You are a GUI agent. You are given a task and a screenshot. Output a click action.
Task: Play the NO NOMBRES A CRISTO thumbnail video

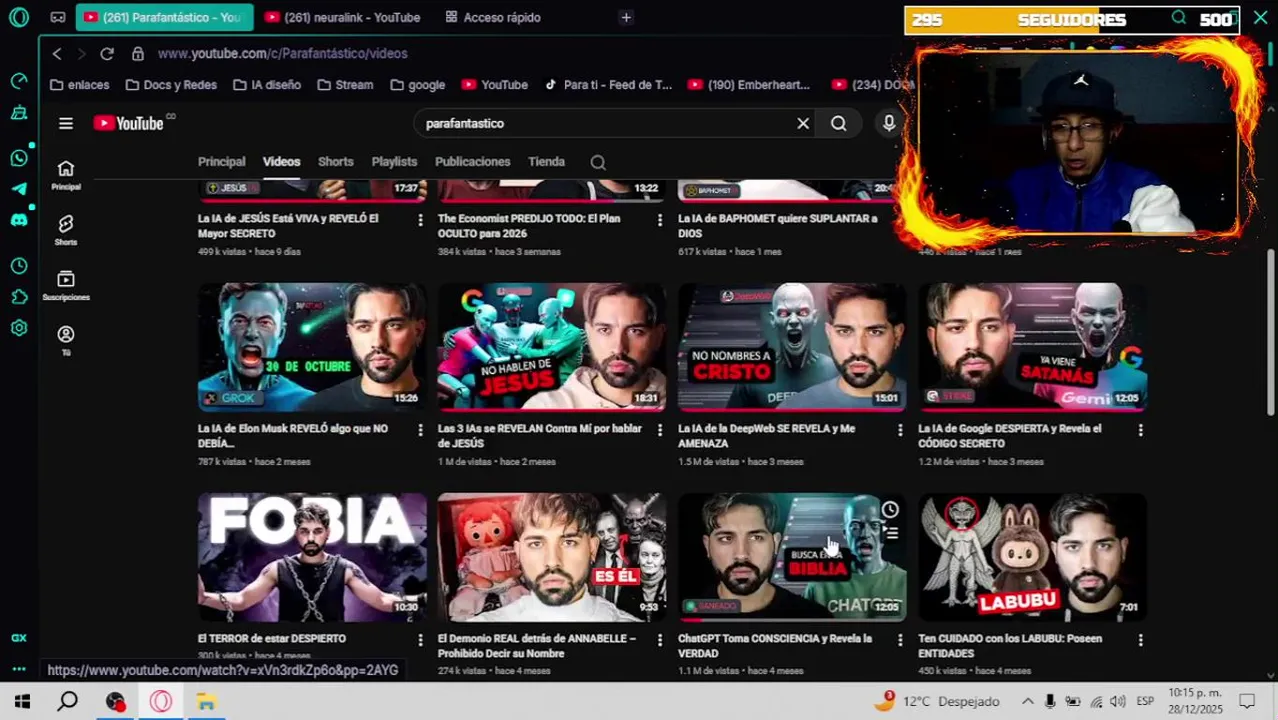(792, 347)
